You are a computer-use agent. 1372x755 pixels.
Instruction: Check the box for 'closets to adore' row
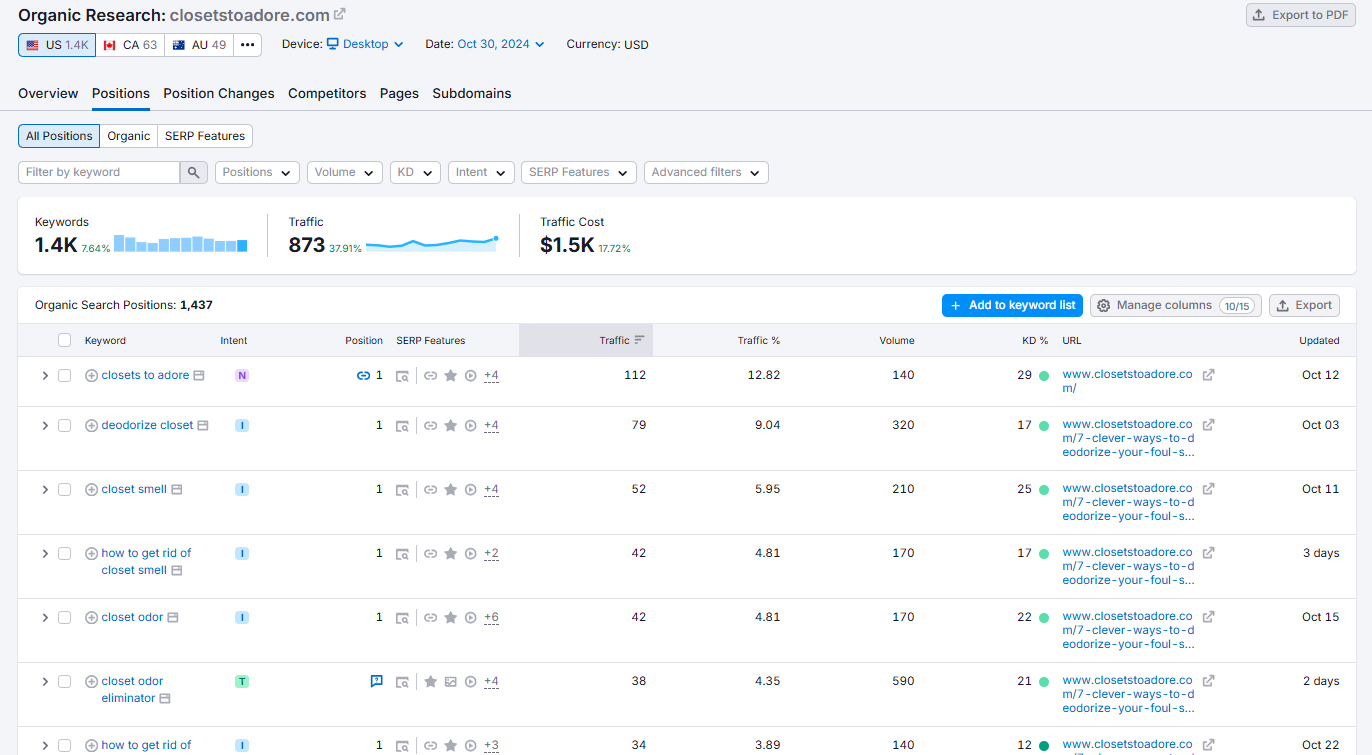pyautogui.click(x=64, y=375)
